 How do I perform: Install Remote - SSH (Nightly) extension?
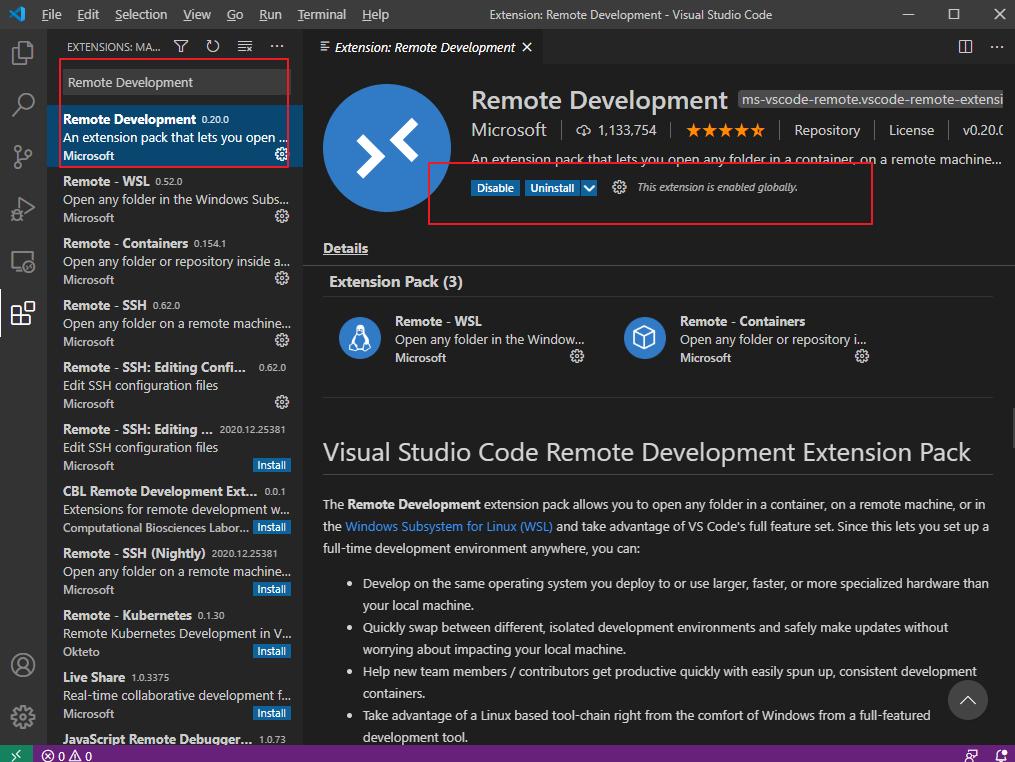click(x=271, y=589)
